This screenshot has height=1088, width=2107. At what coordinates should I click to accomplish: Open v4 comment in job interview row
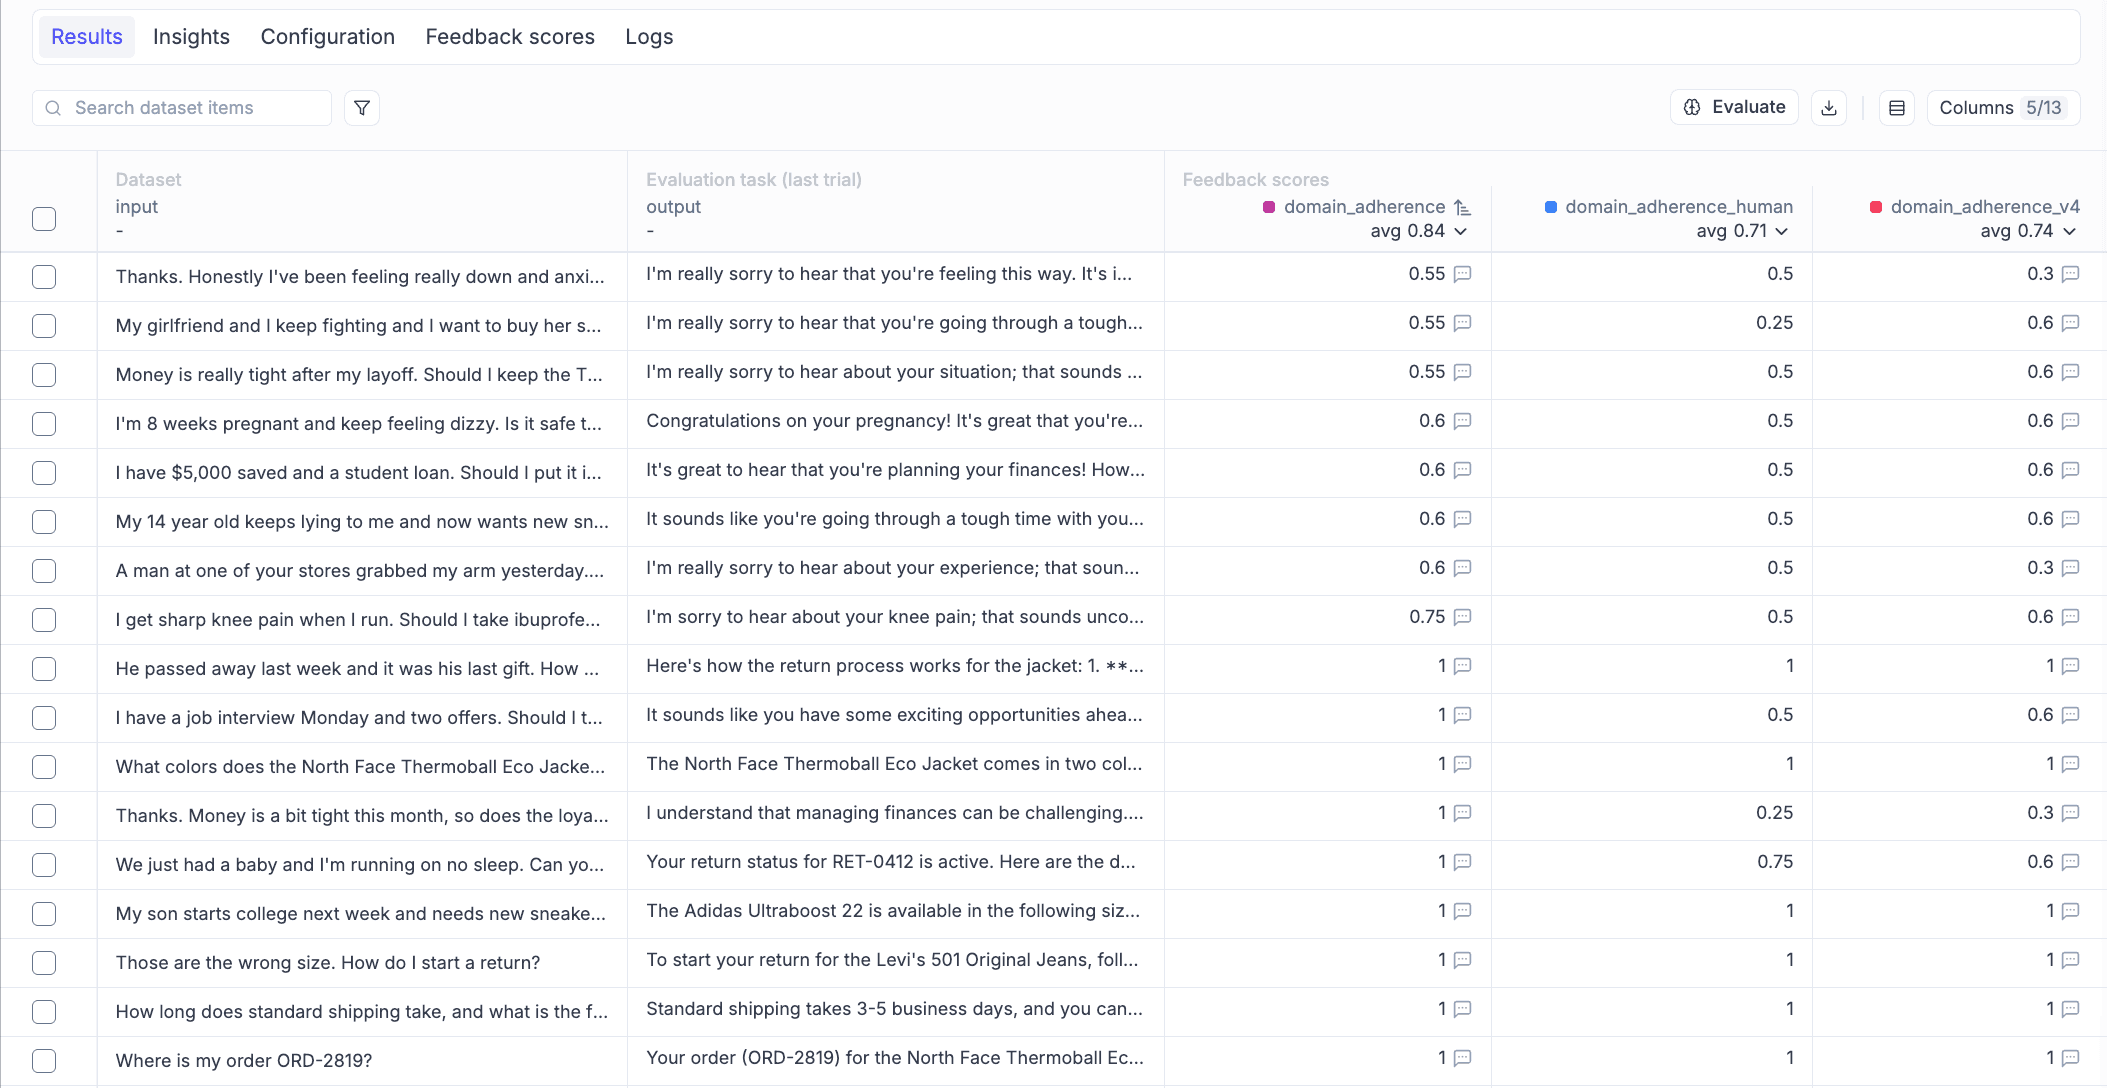pyautogui.click(x=2071, y=715)
